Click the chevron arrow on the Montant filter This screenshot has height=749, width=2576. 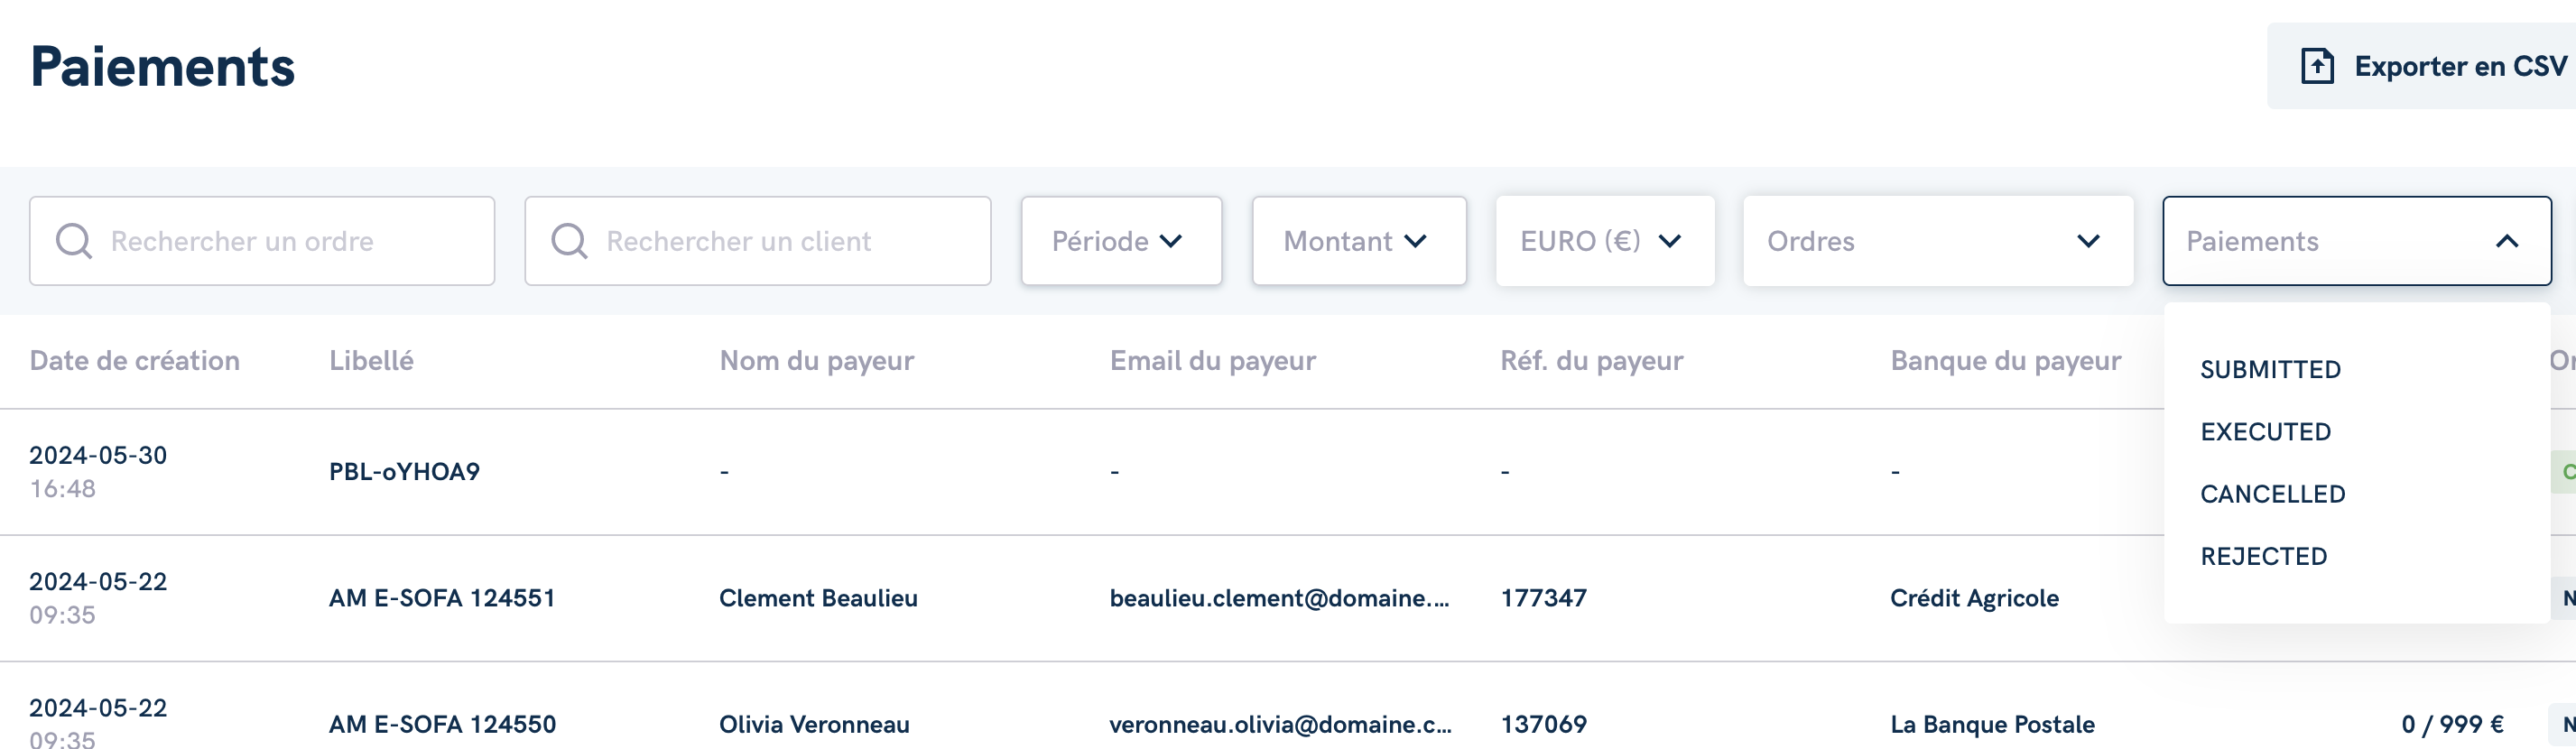point(1415,241)
